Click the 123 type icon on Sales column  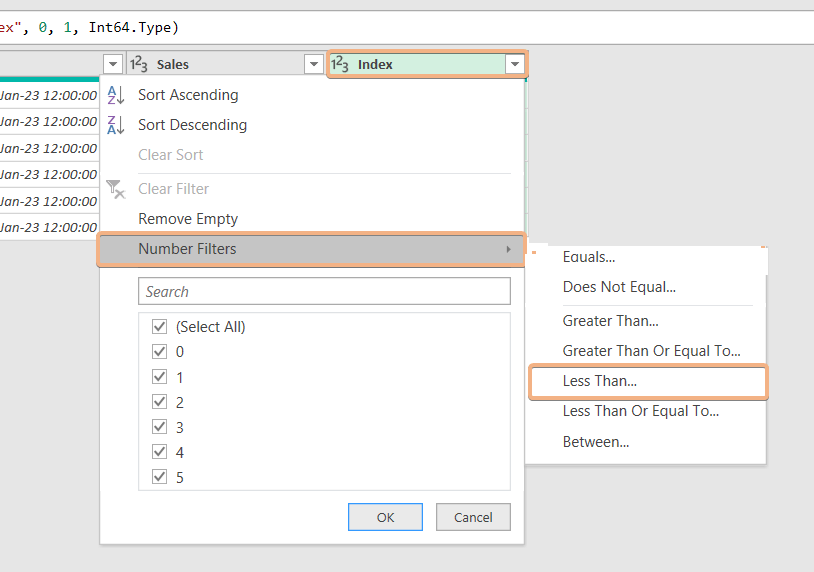tap(139, 64)
